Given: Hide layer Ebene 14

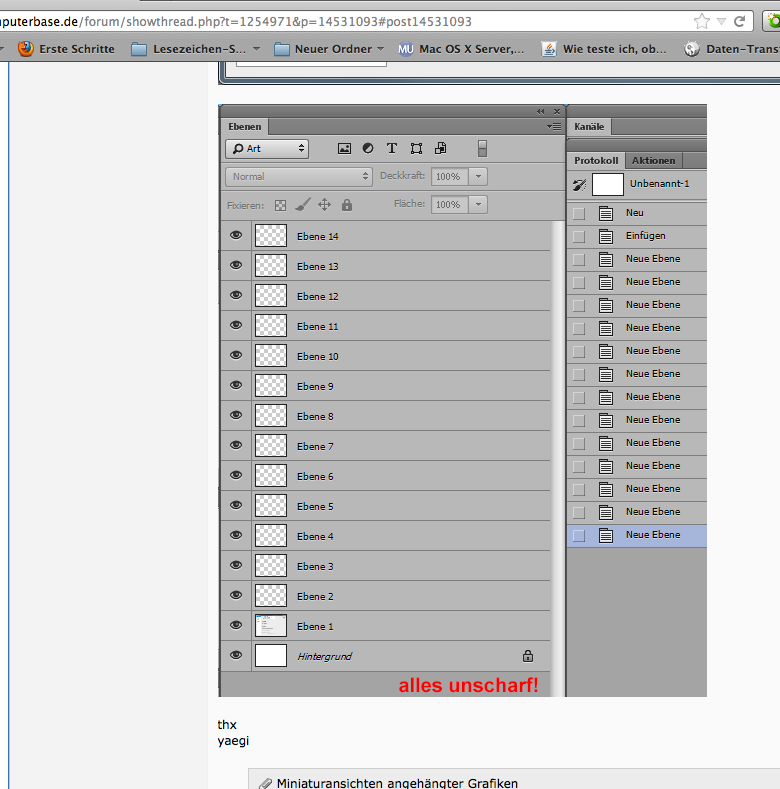Looking at the screenshot, I should 236,235.
